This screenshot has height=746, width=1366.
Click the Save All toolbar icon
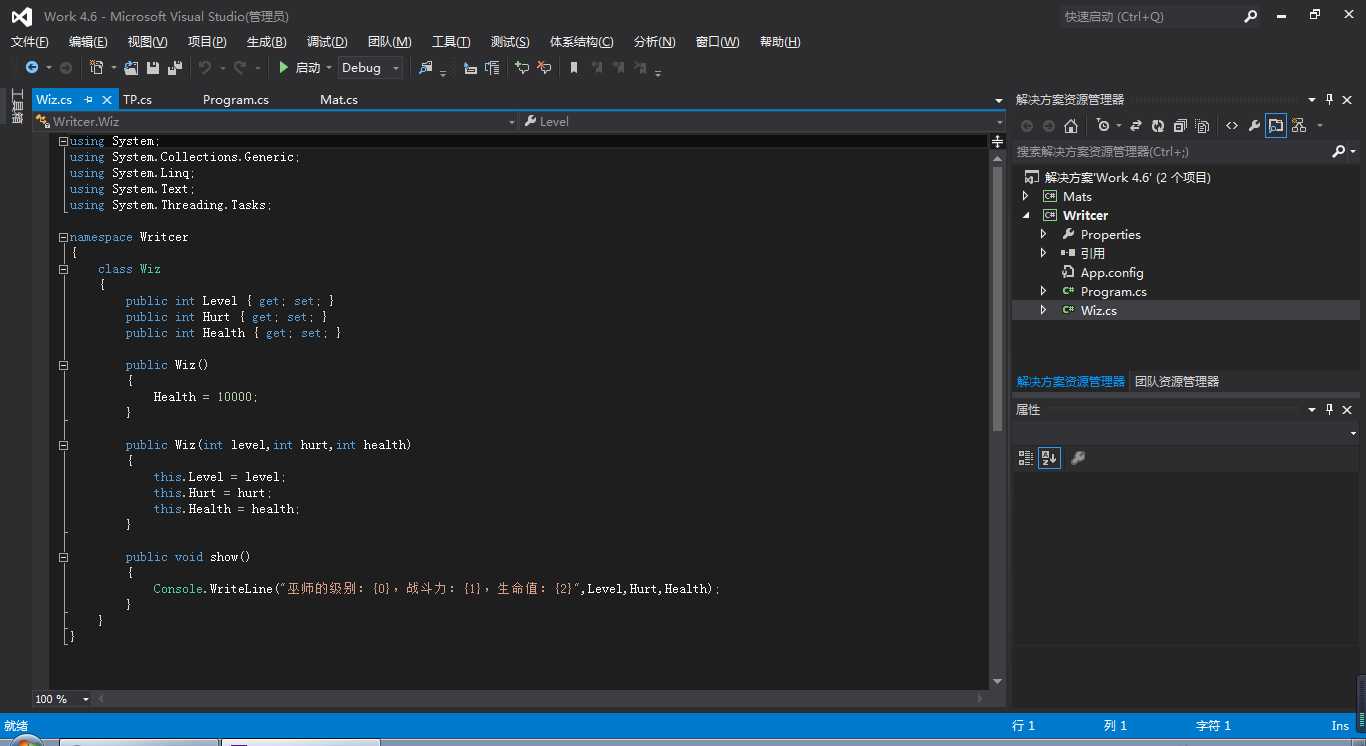click(x=175, y=68)
